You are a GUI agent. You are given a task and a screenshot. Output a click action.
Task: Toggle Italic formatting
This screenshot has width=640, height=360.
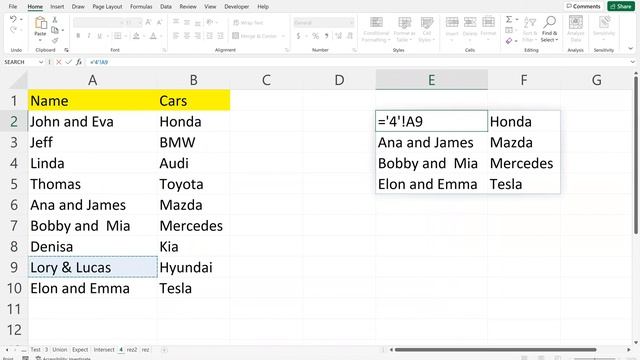click(89, 36)
